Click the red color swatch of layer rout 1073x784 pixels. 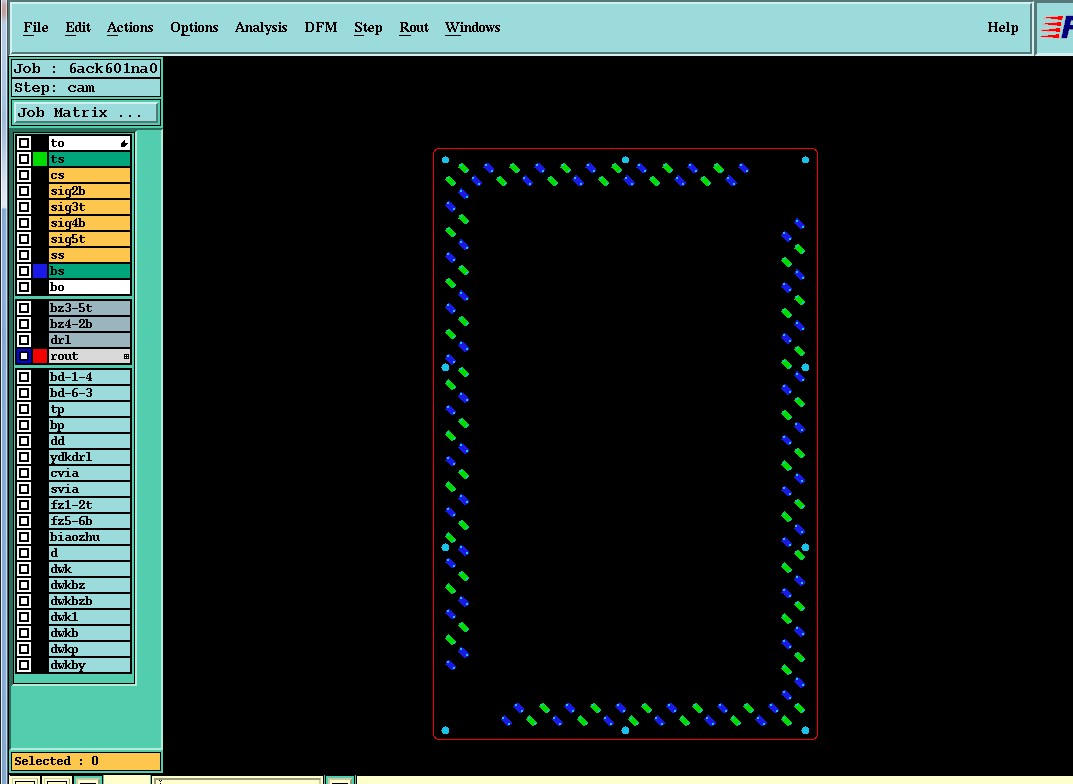[x=40, y=356]
